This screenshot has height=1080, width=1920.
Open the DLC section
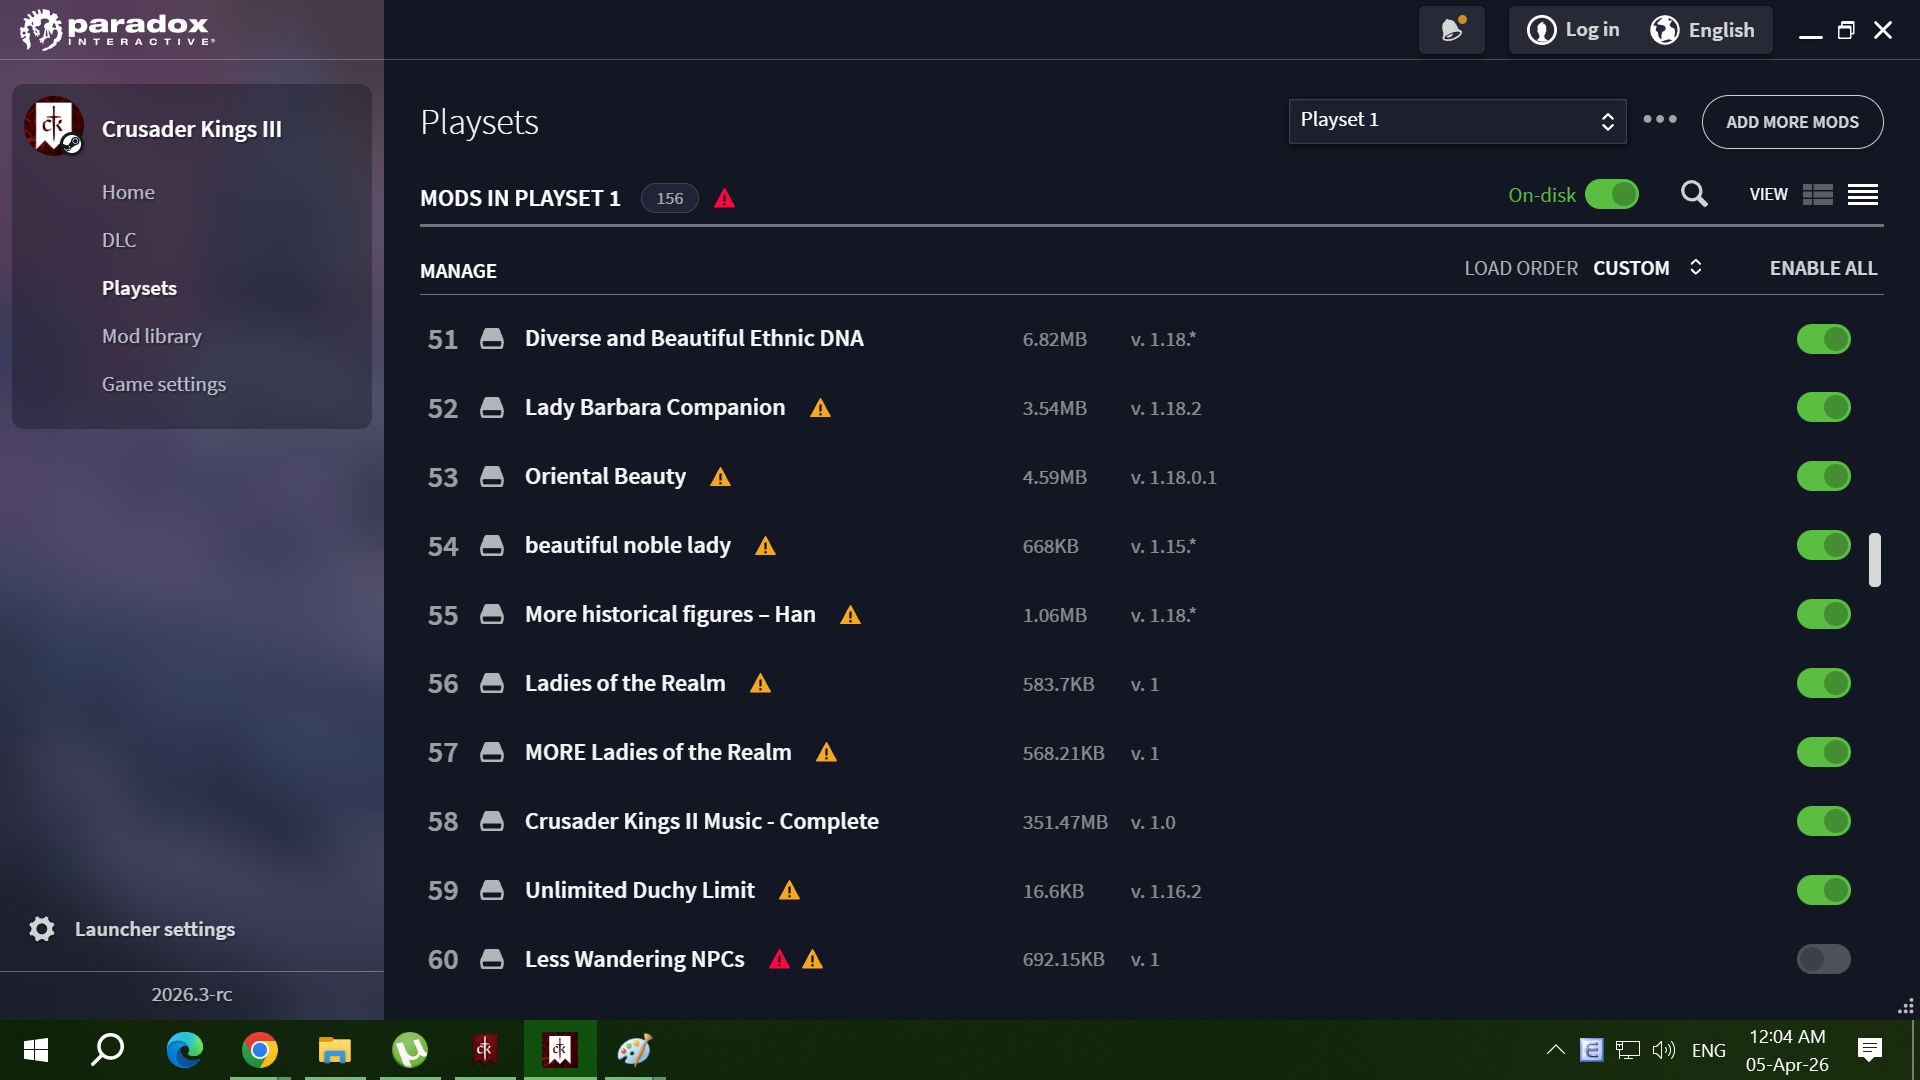point(119,240)
